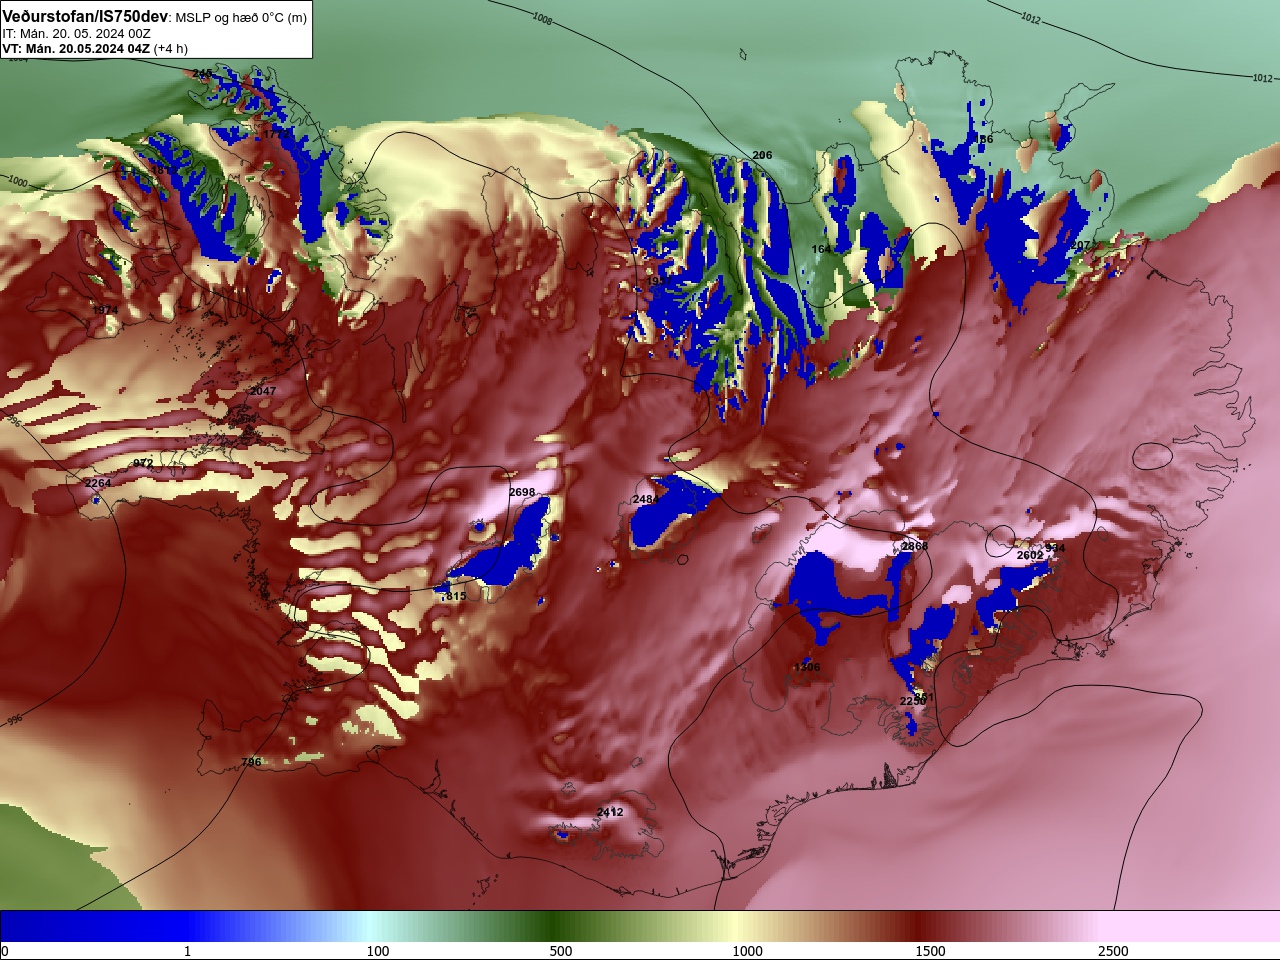The image size is (1280, 960).
Task: Click the 1008 isobar label
Action: 542,18
